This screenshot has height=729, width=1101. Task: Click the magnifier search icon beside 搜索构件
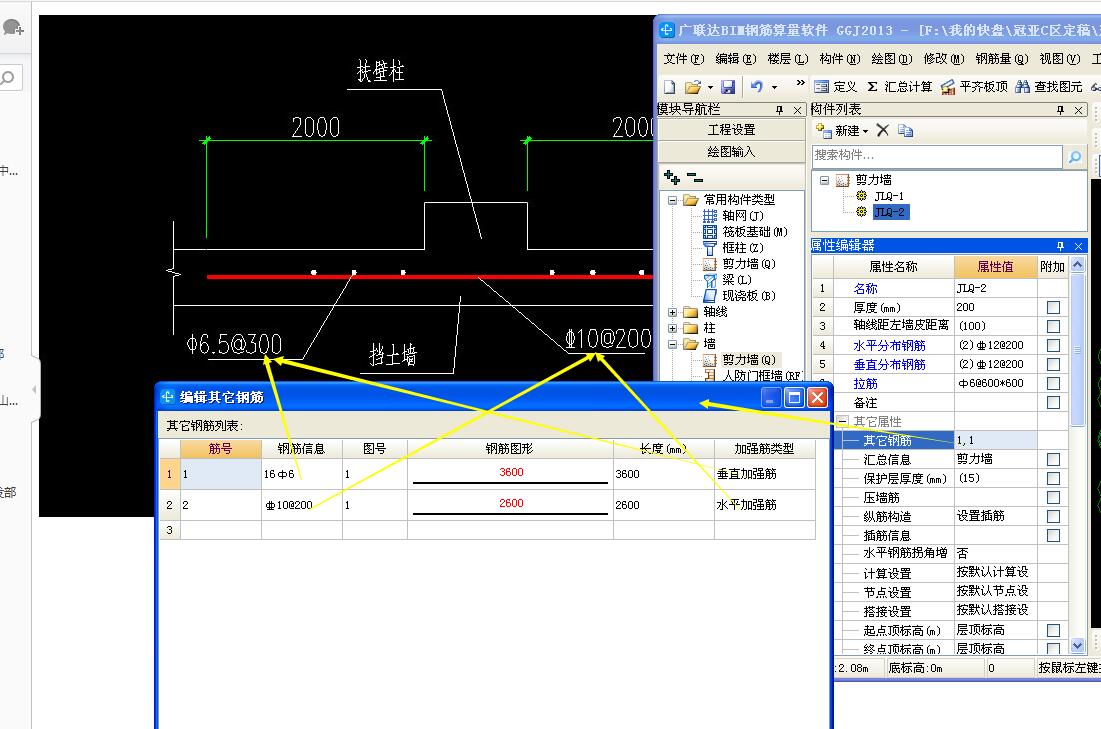tap(1074, 157)
